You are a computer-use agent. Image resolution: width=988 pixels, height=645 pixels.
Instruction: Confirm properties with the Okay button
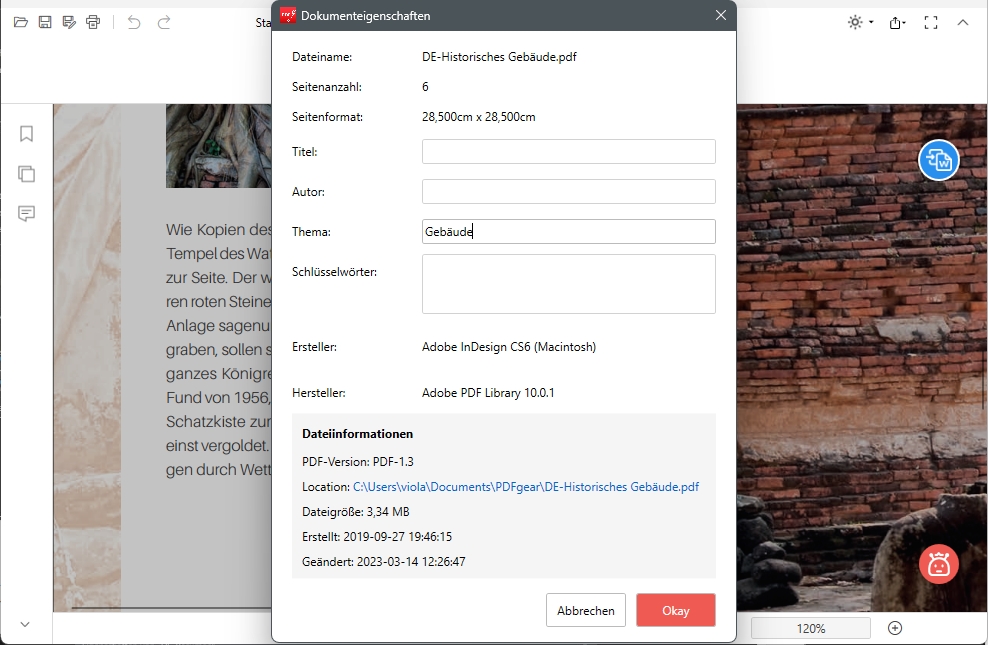(675, 610)
